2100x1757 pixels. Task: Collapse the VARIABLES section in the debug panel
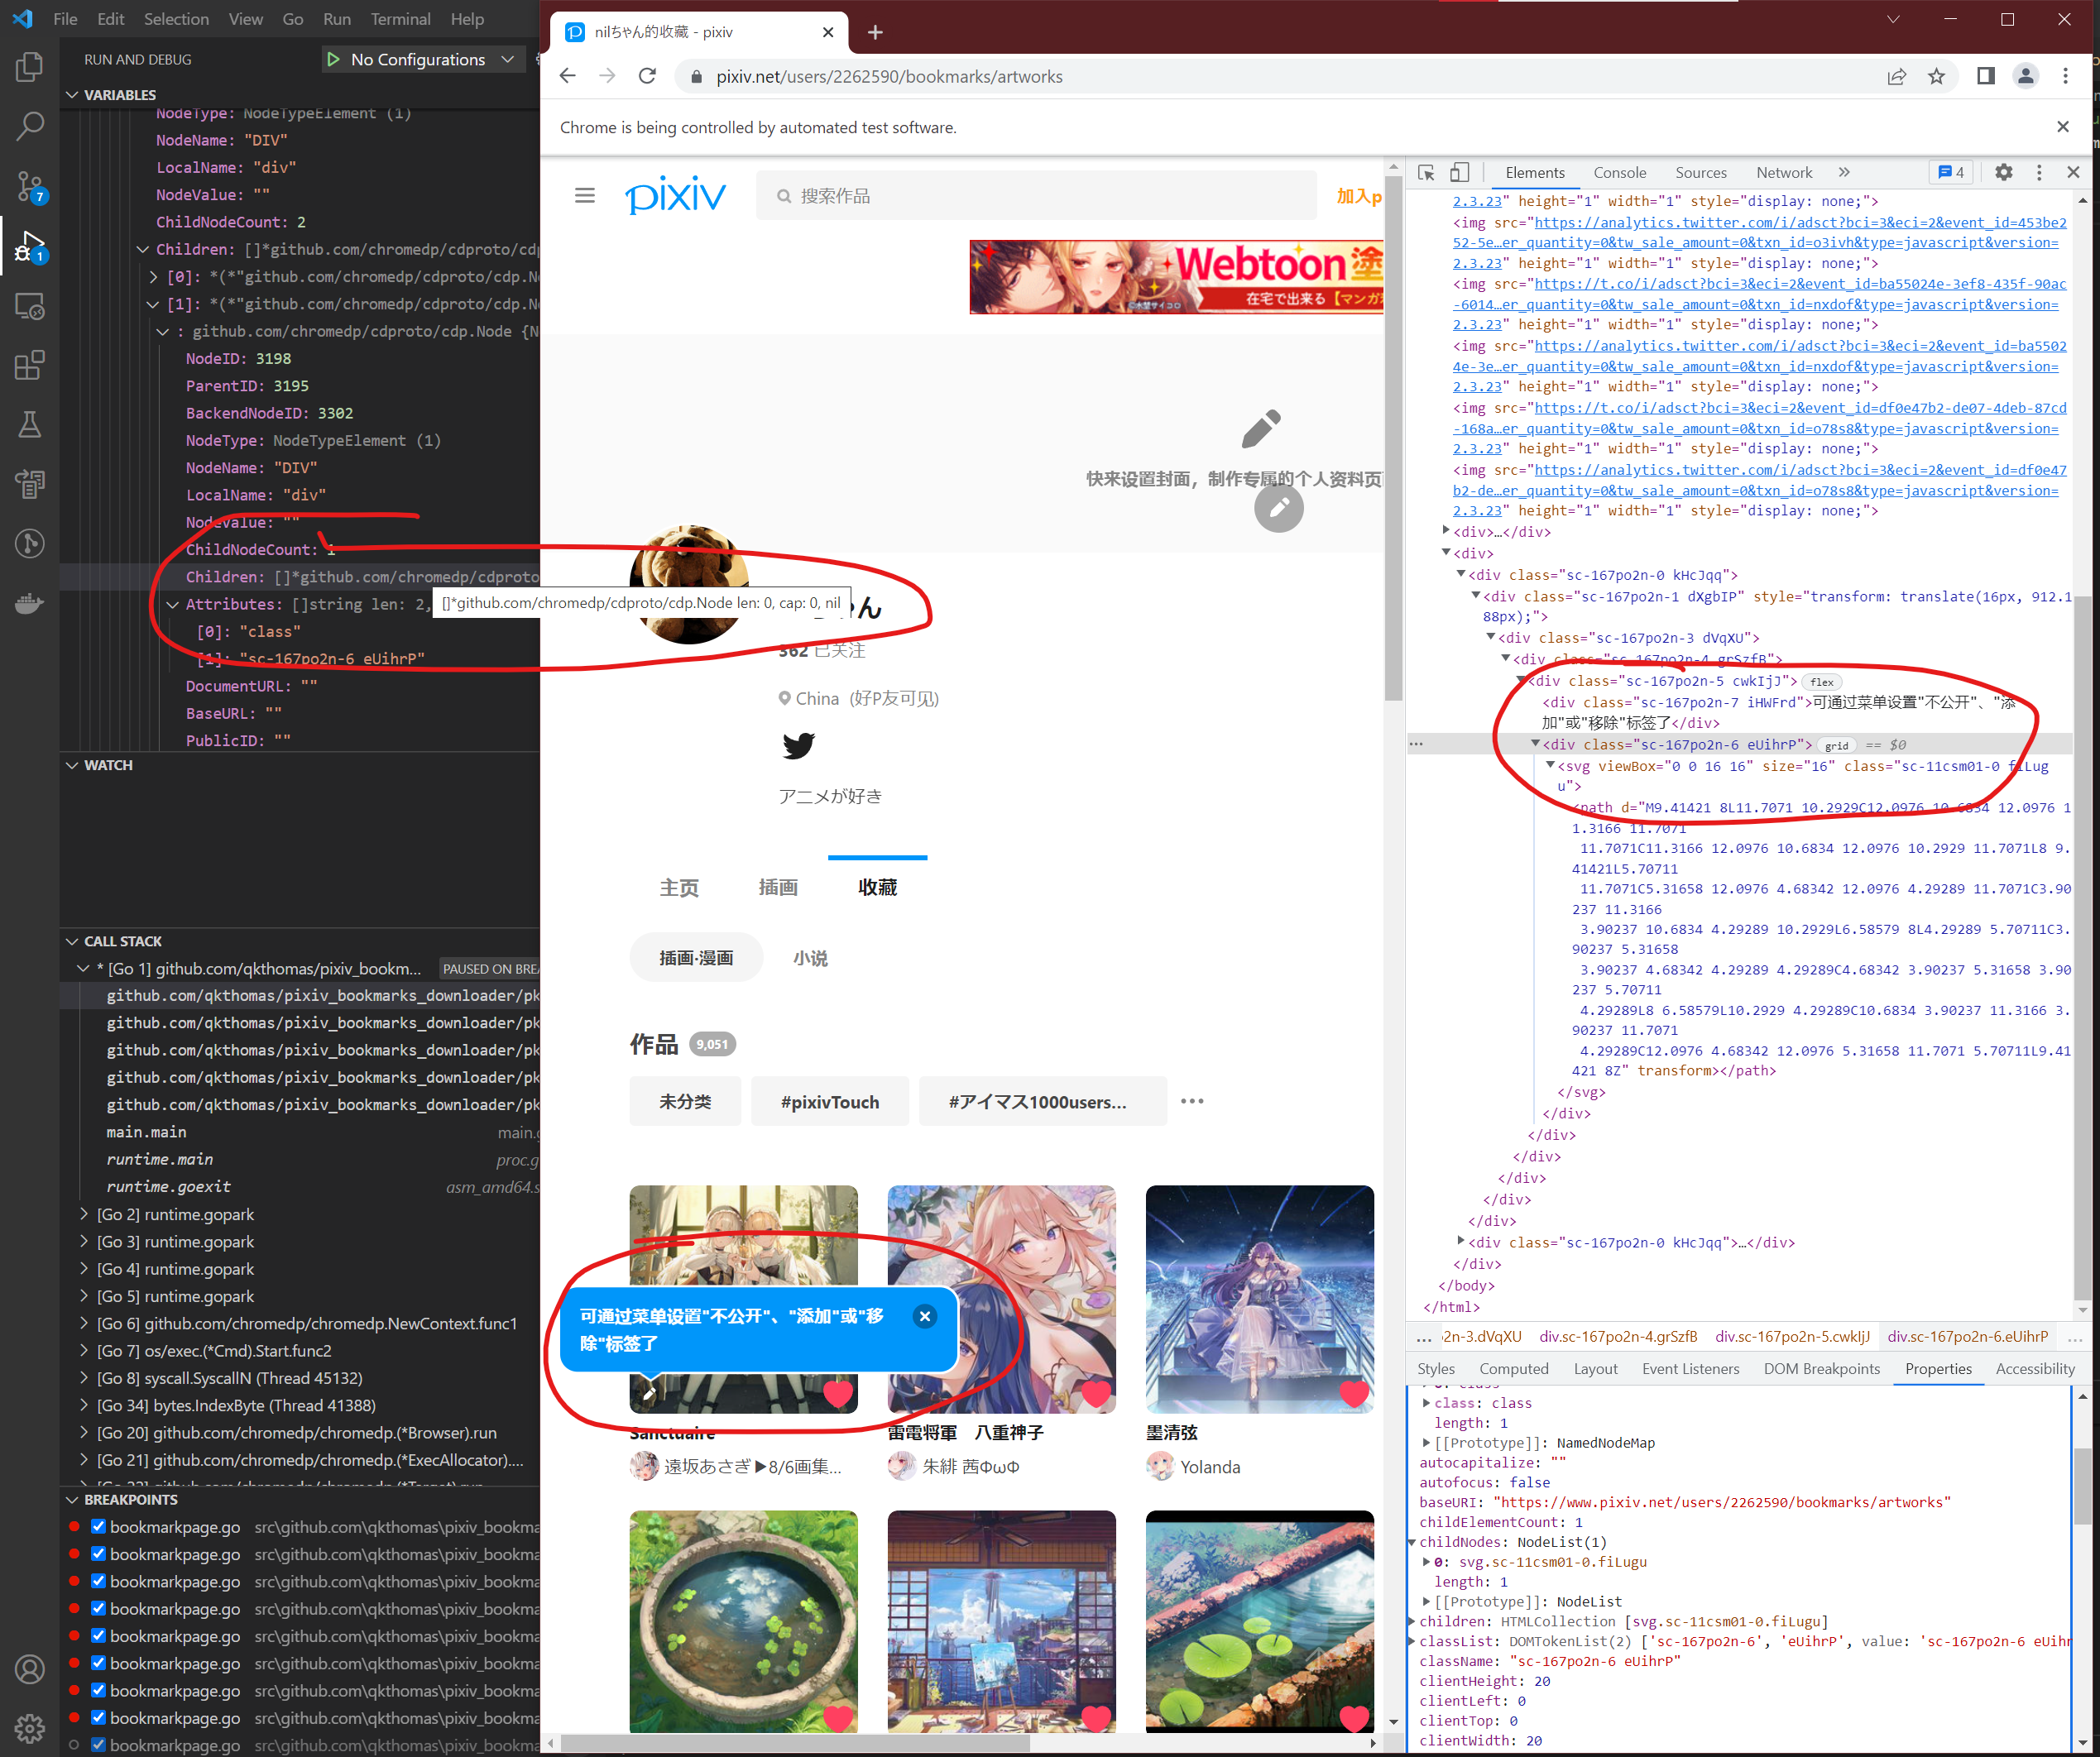(x=72, y=94)
